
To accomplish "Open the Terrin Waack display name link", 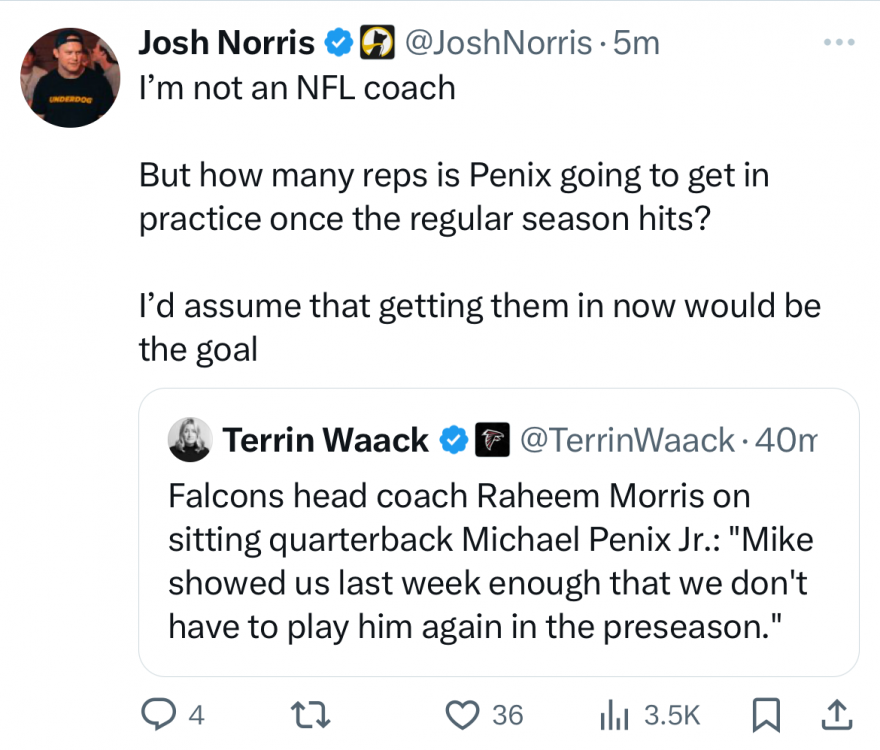I will 325,440.
